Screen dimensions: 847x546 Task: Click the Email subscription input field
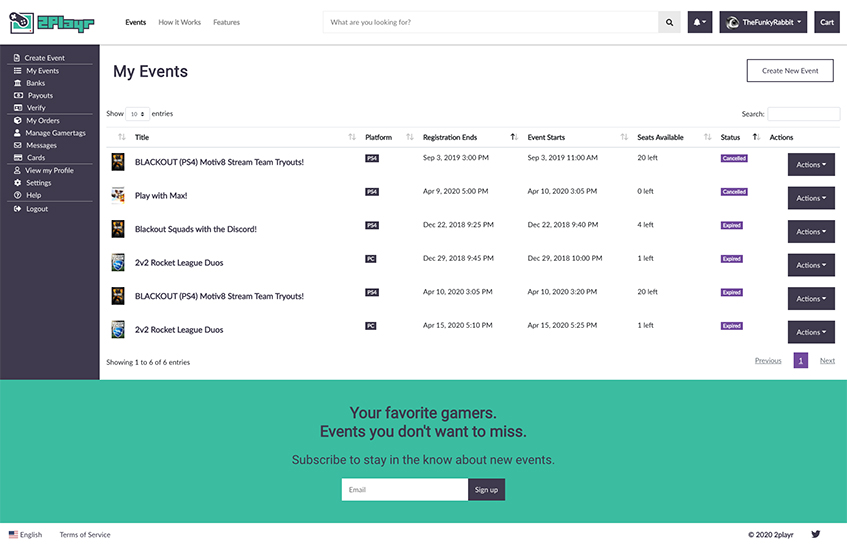[404, 490]
